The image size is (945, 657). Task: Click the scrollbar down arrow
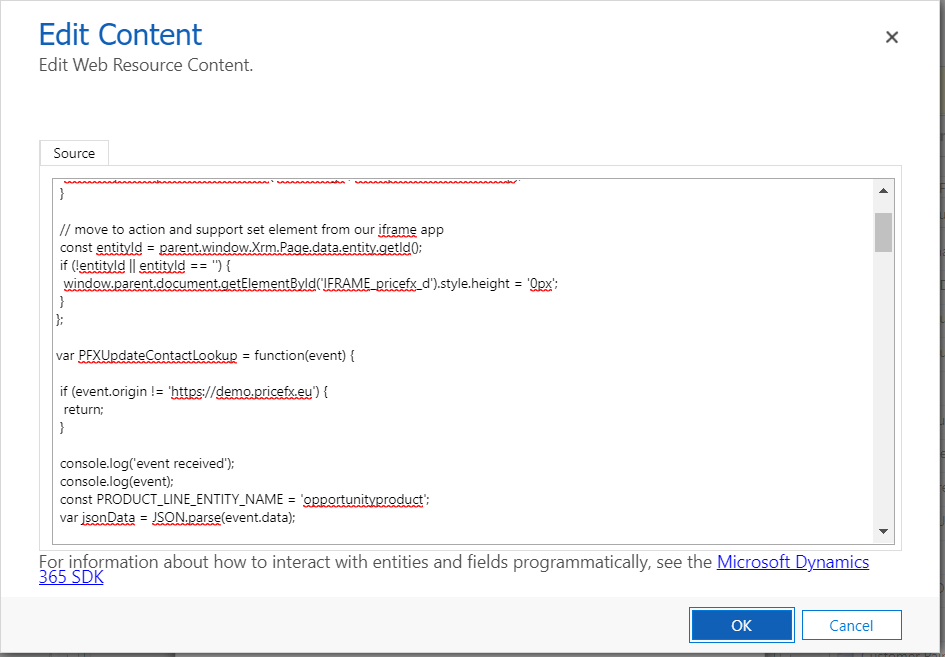point(883,532)
